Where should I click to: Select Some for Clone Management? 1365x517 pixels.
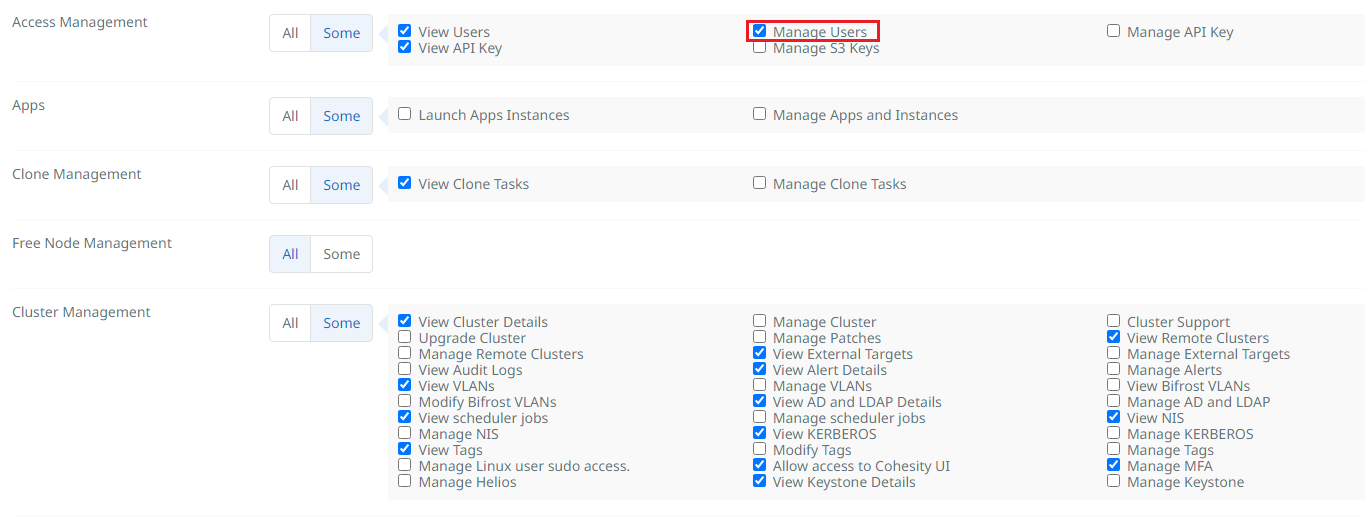(341, 185)
